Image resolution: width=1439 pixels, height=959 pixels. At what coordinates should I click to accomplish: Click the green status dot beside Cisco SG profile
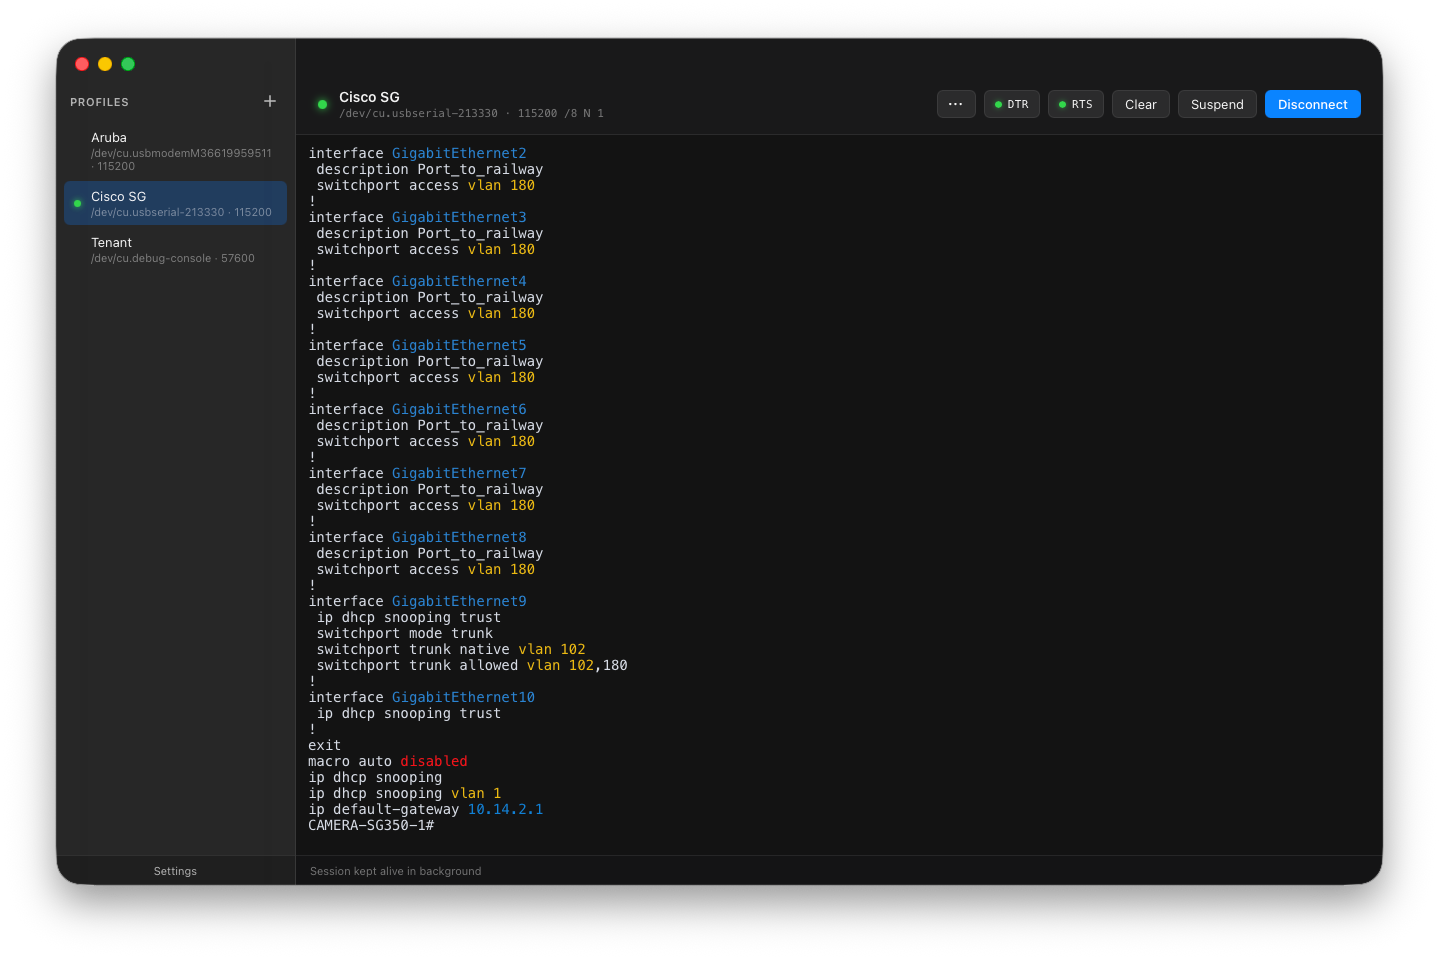coord(77,204)
